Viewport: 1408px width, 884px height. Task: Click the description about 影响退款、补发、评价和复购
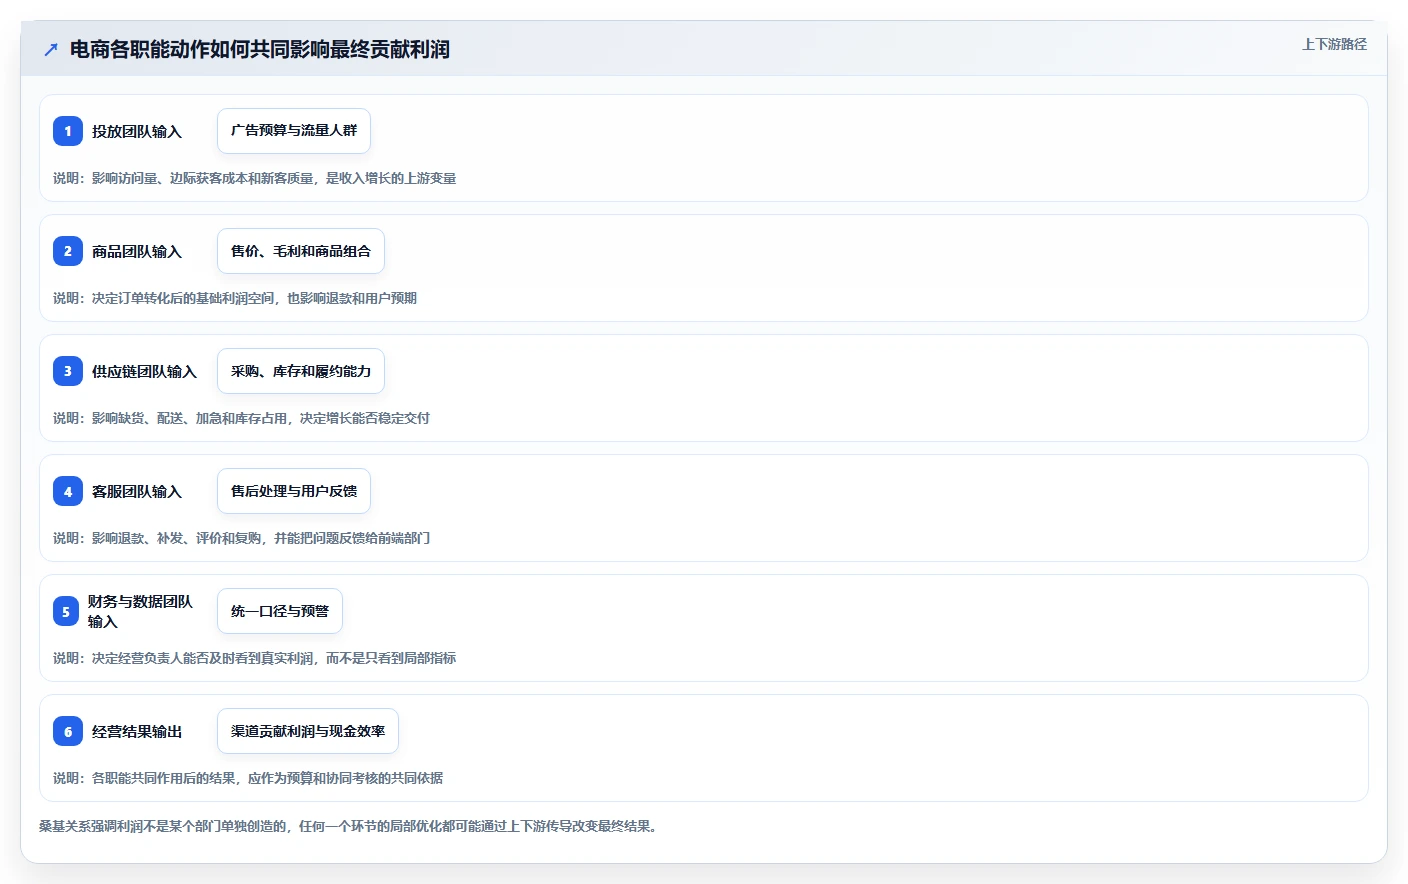click(242, 538)
